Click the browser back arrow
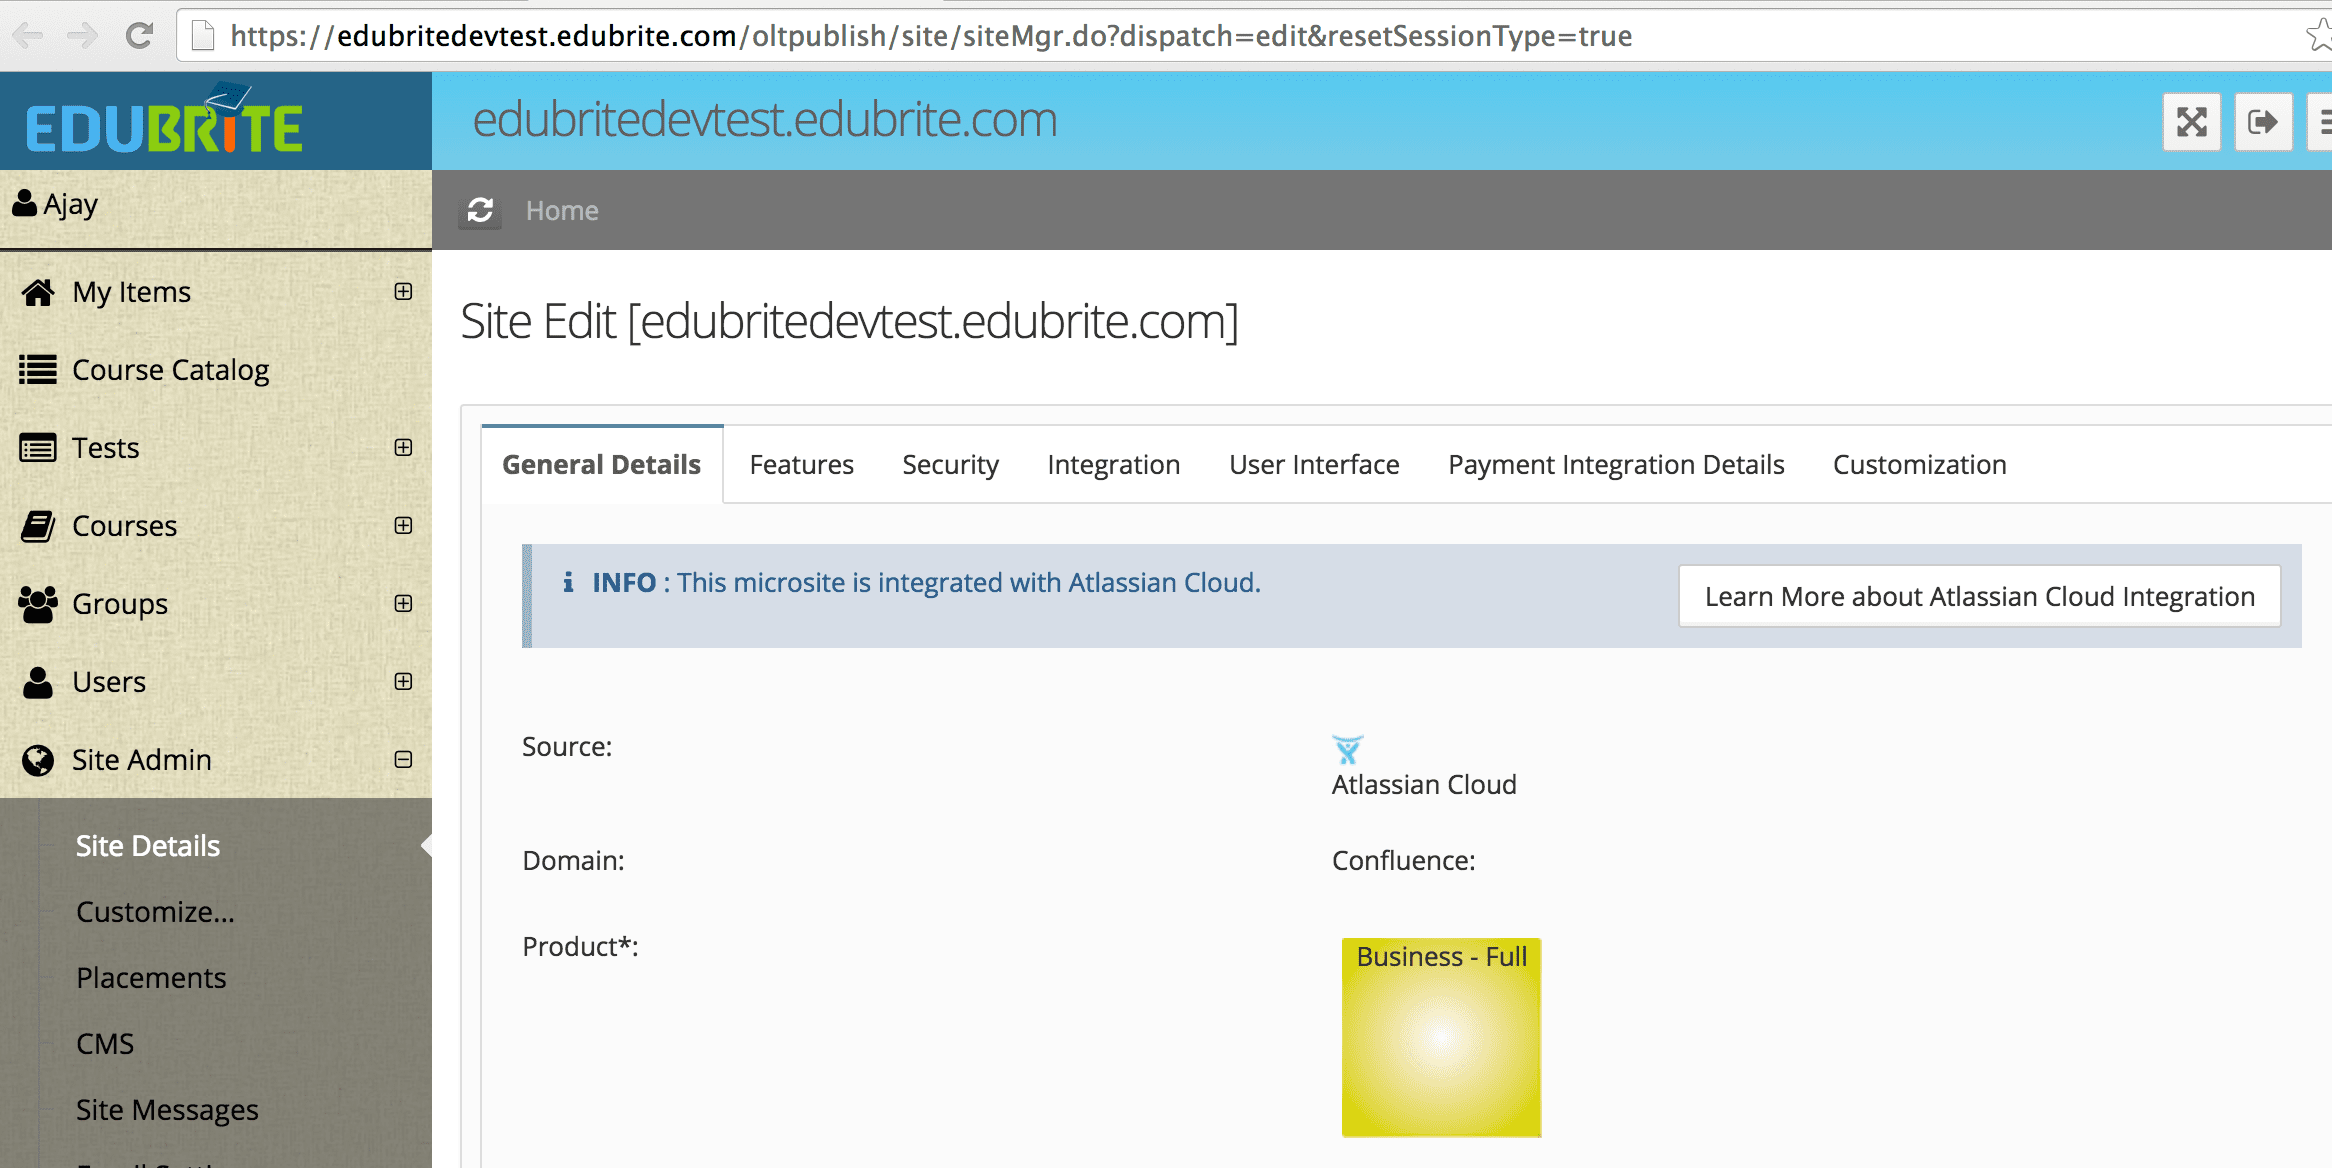 28,36
